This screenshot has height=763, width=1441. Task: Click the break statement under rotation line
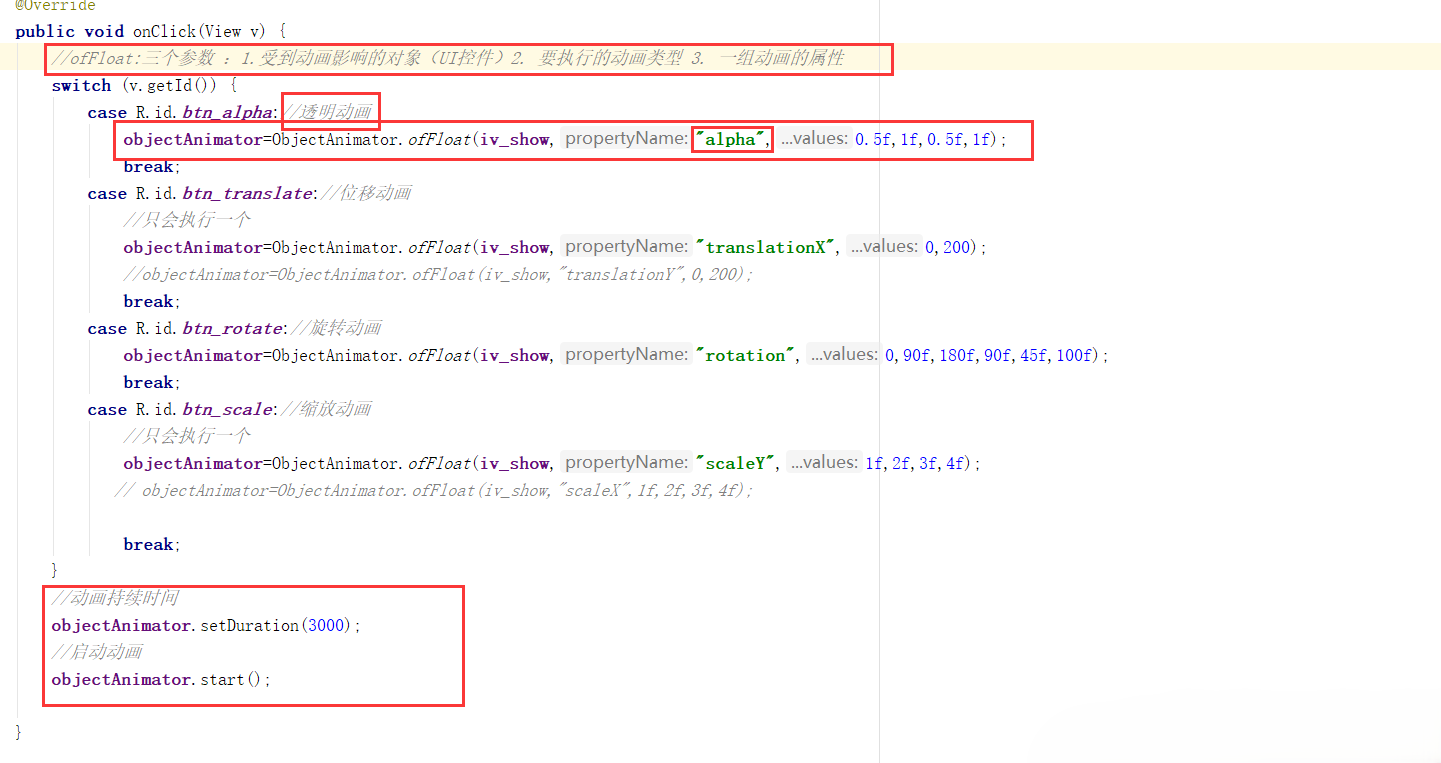pyautogui.click(x=151, y=382)
